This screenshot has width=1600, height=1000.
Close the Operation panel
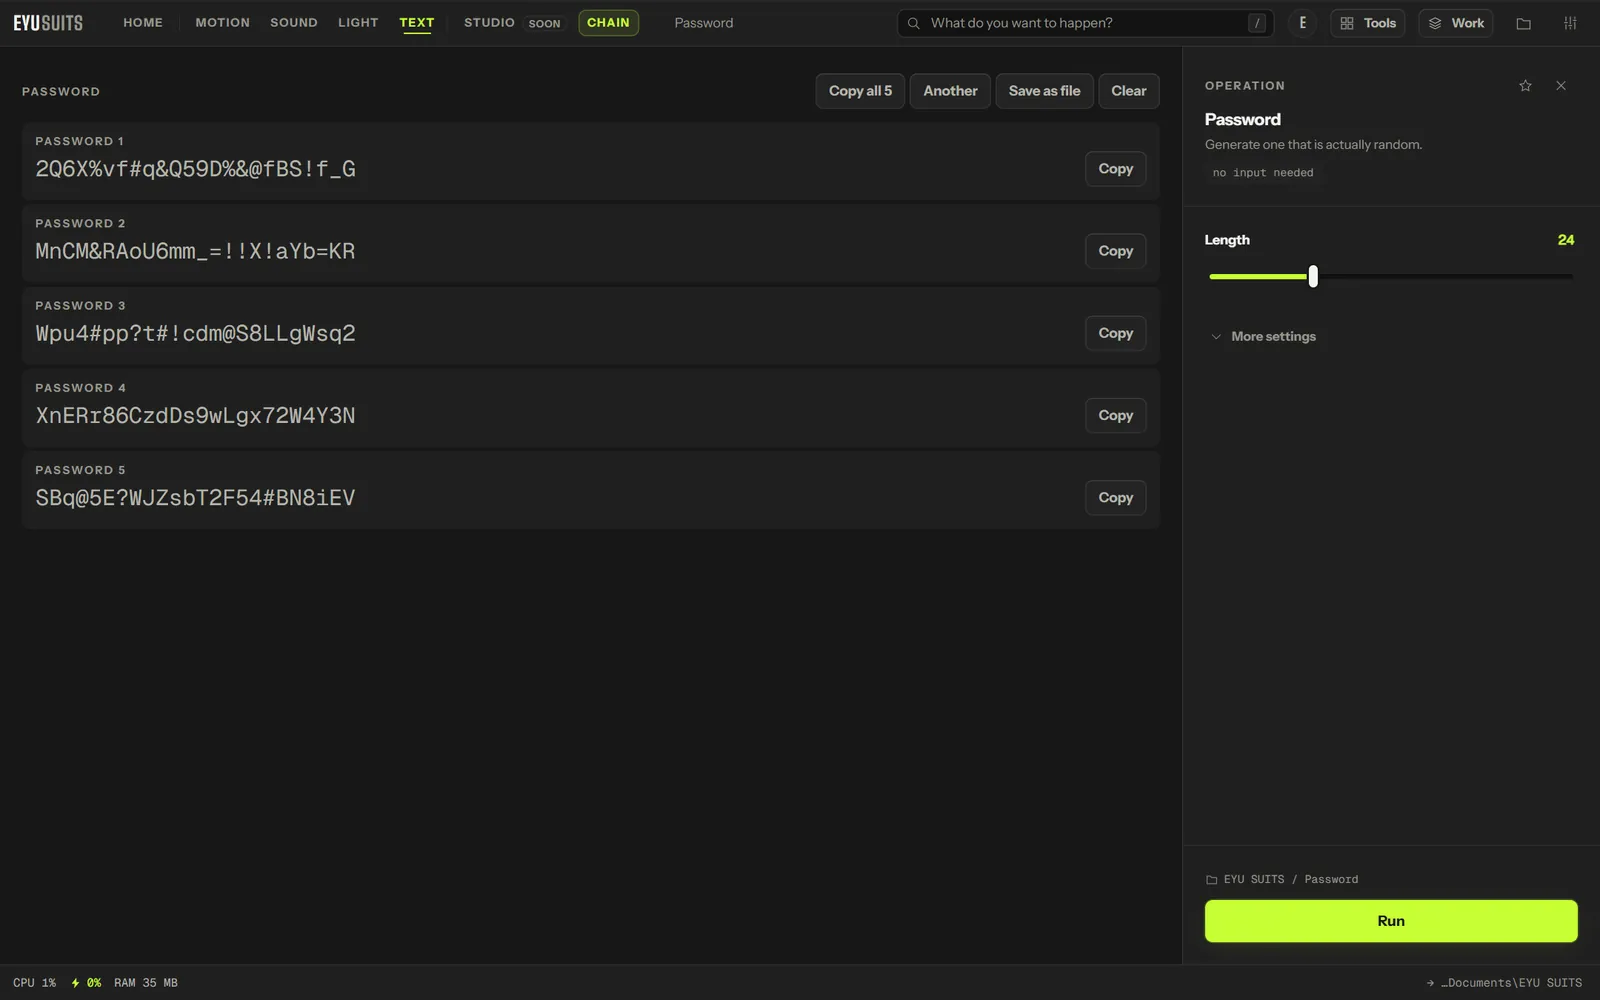click(x=1561, y=86)
